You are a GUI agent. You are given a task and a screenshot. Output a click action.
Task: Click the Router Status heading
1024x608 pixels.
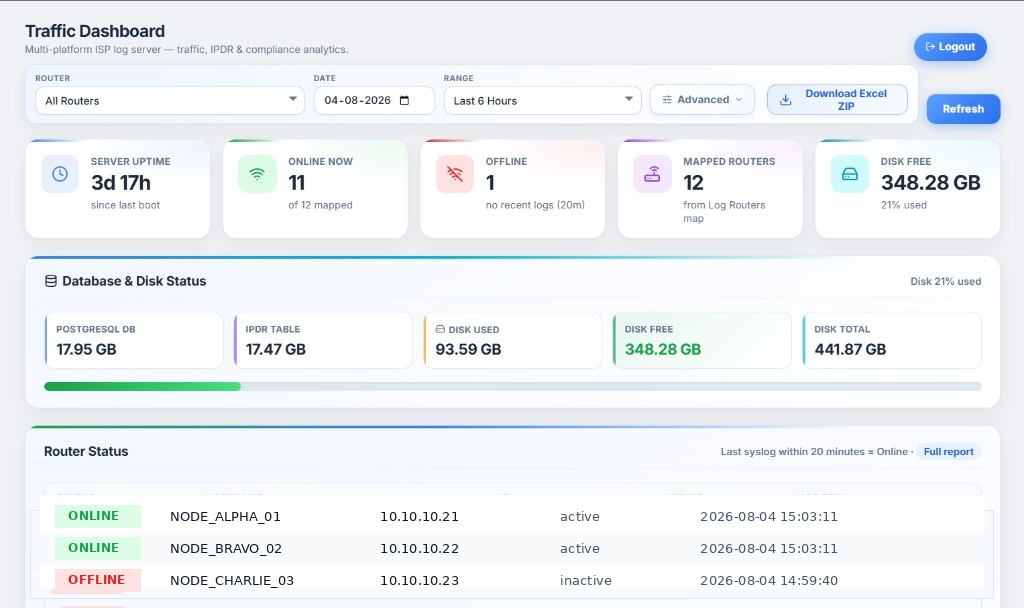[86, 451]
